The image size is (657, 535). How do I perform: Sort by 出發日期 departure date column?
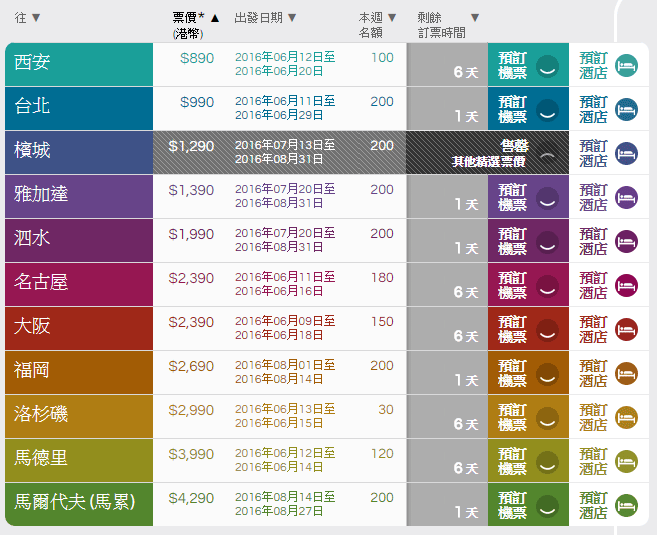tap(265, 18)
